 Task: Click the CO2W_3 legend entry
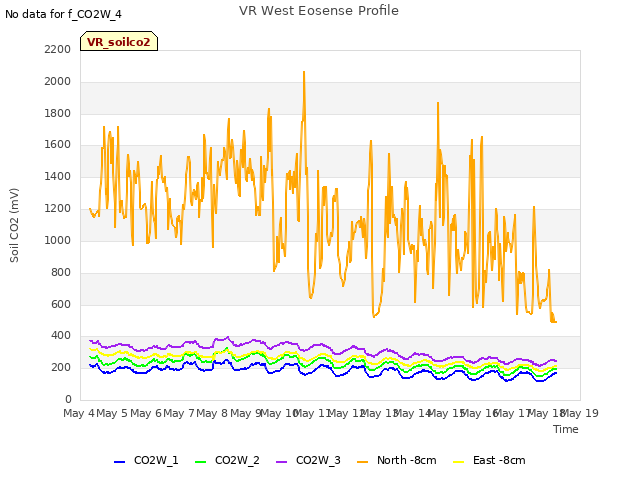pyautogui.click(x=308, y=461)
